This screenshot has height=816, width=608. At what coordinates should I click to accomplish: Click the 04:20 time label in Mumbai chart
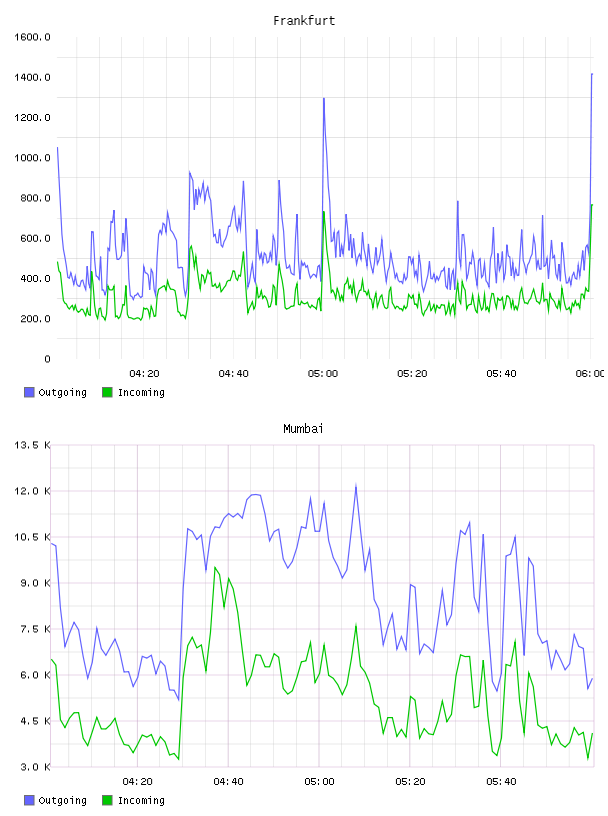(137, 782)
